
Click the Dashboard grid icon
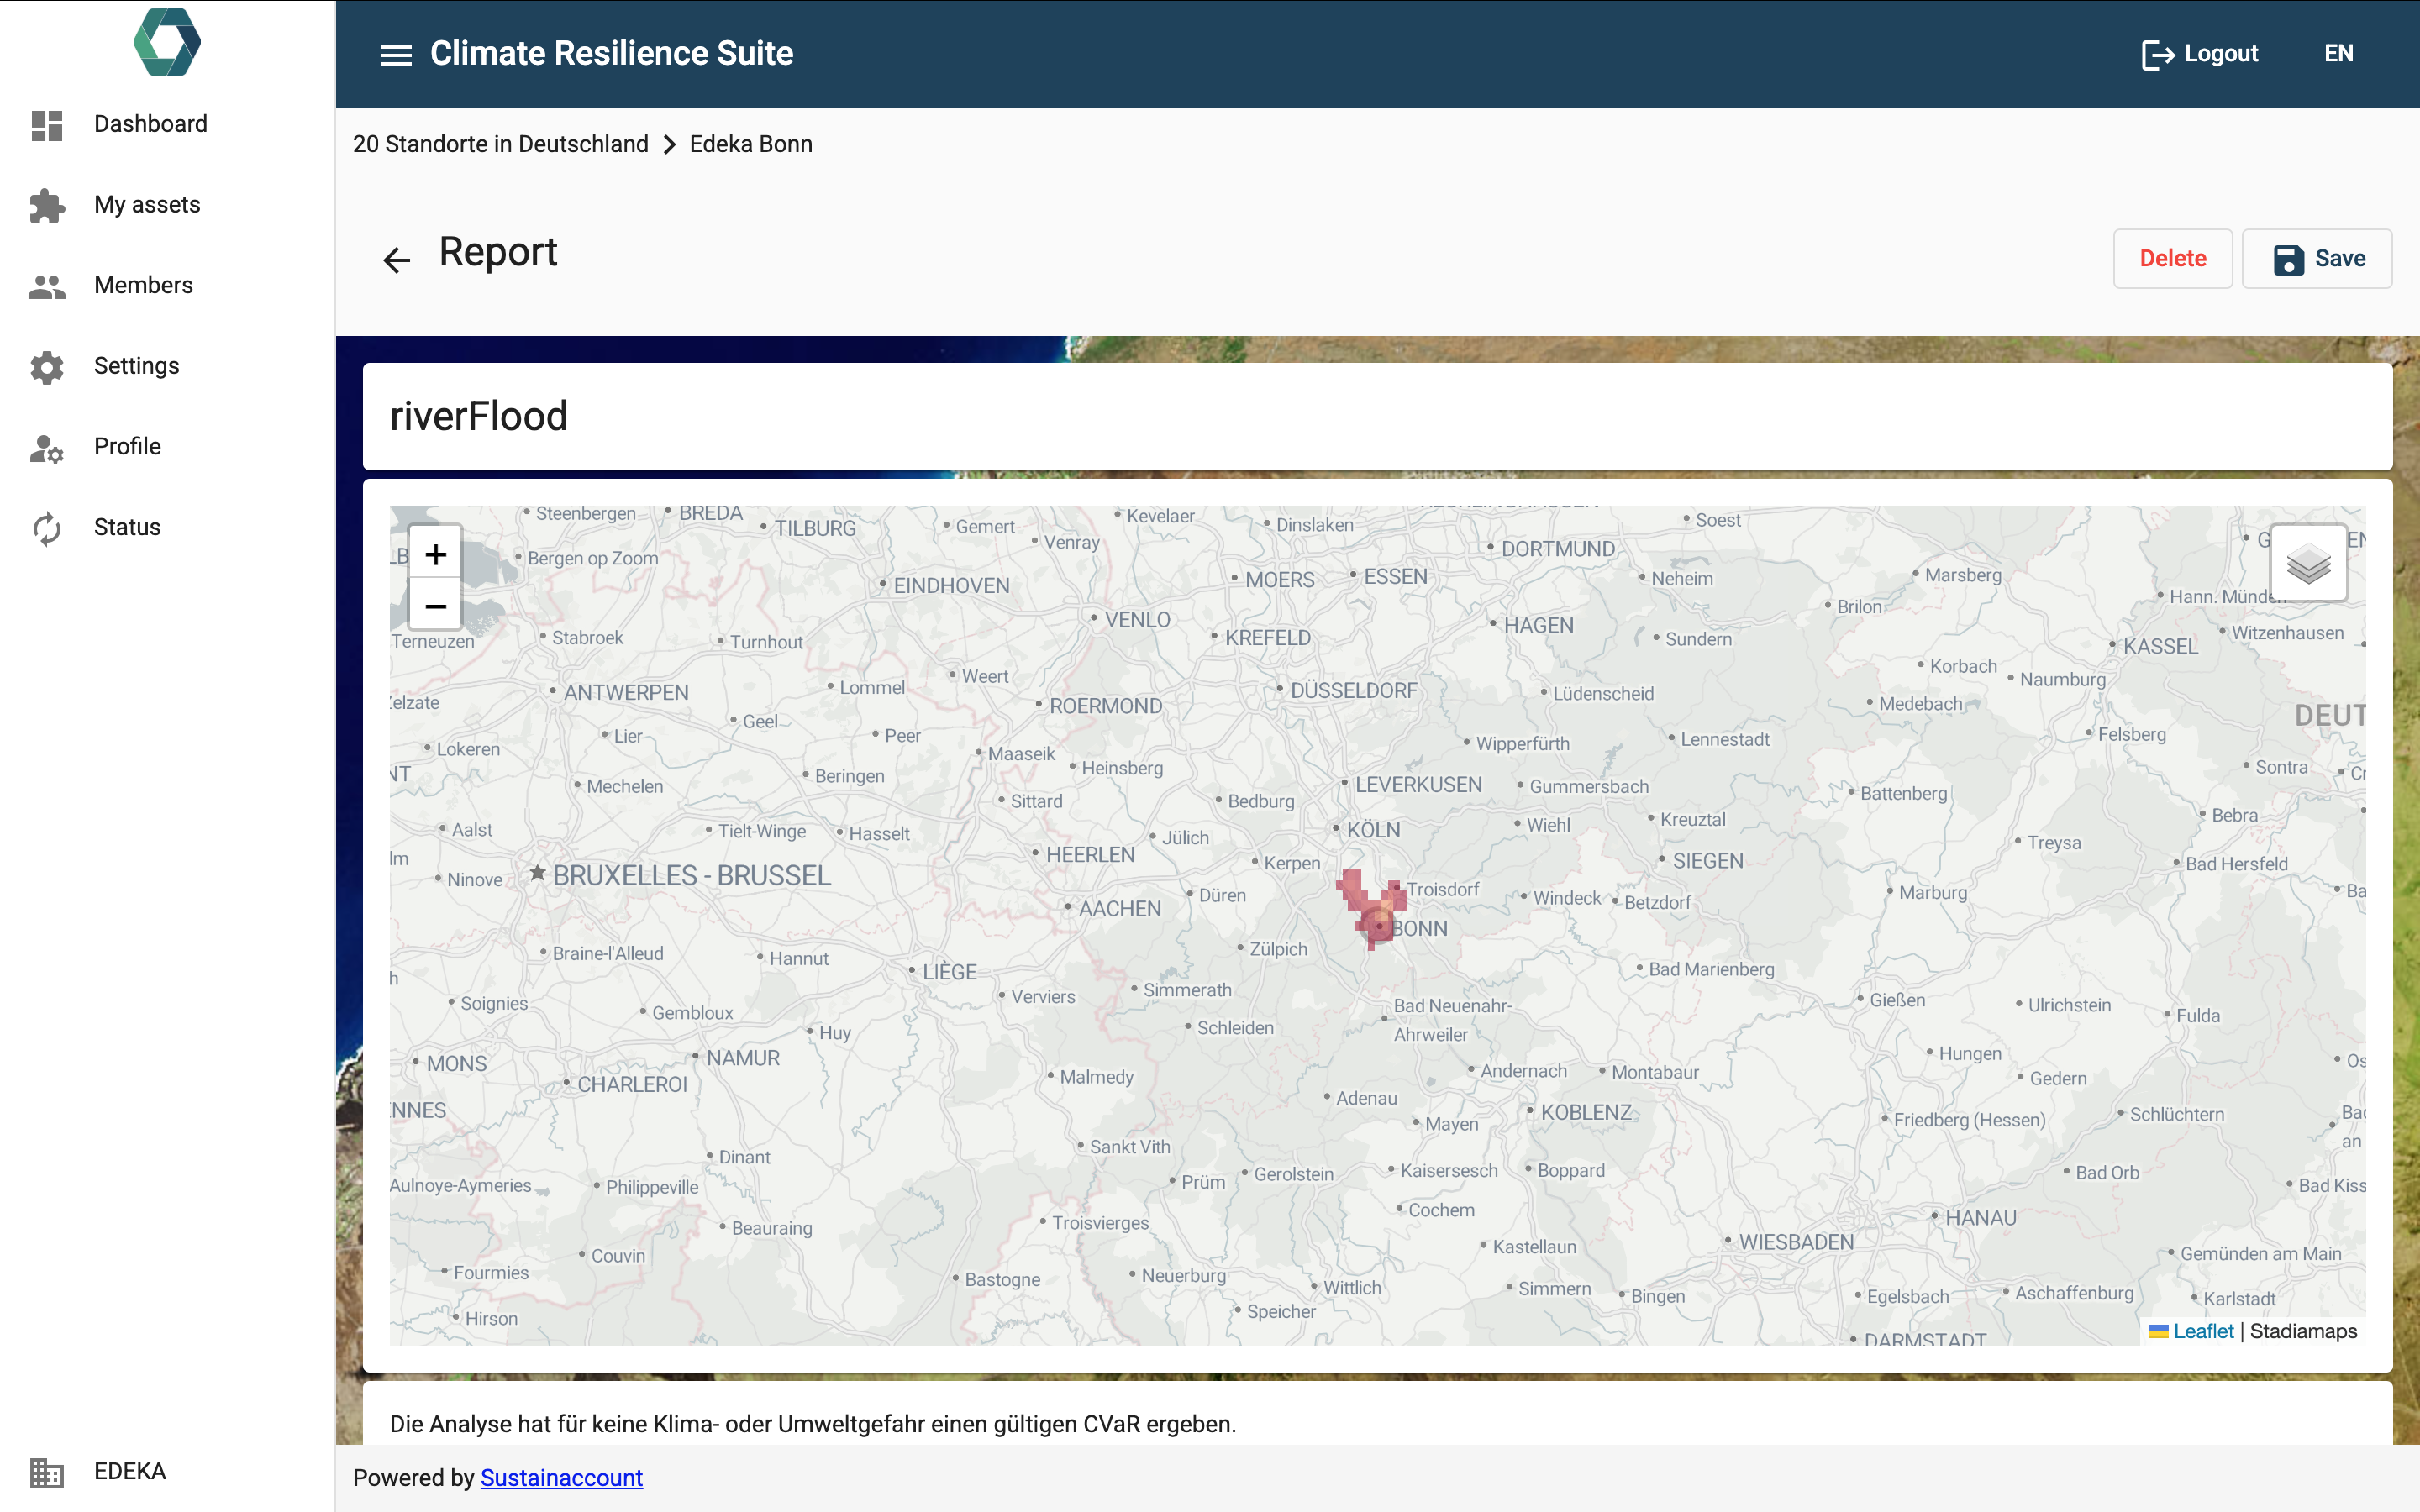47,125
